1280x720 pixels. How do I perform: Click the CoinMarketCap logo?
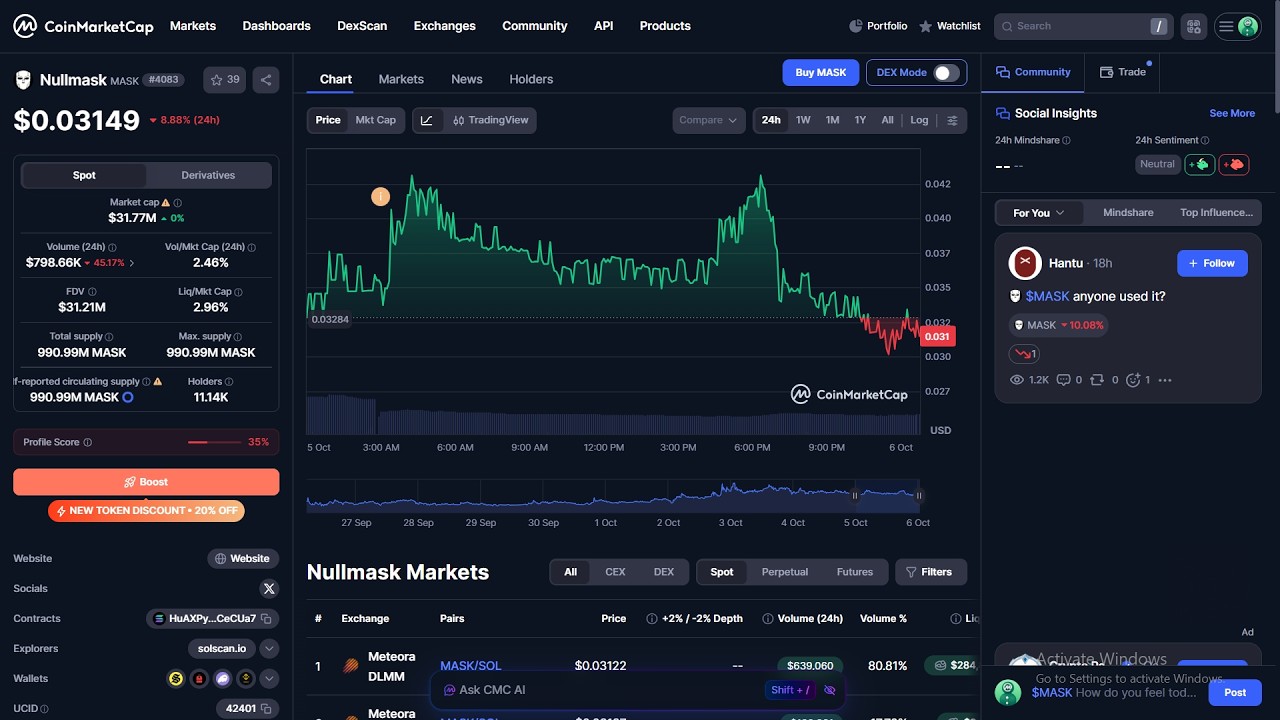(x=83, y=26)
